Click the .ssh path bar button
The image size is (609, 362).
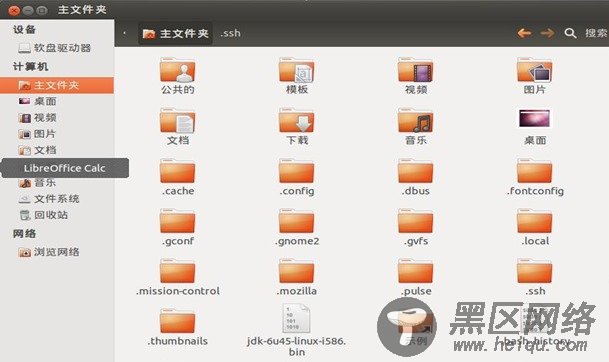pos(230,33)
